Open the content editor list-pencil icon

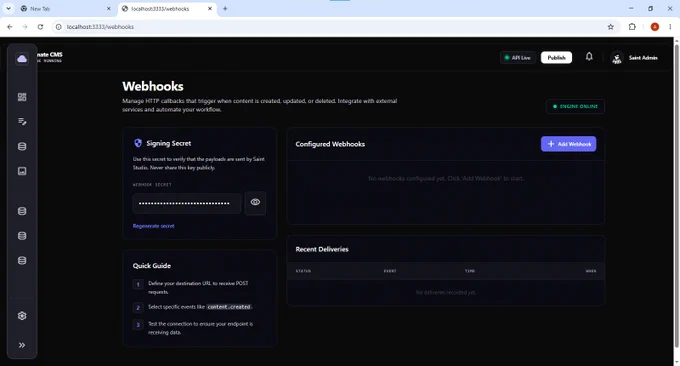coord(22,121)
